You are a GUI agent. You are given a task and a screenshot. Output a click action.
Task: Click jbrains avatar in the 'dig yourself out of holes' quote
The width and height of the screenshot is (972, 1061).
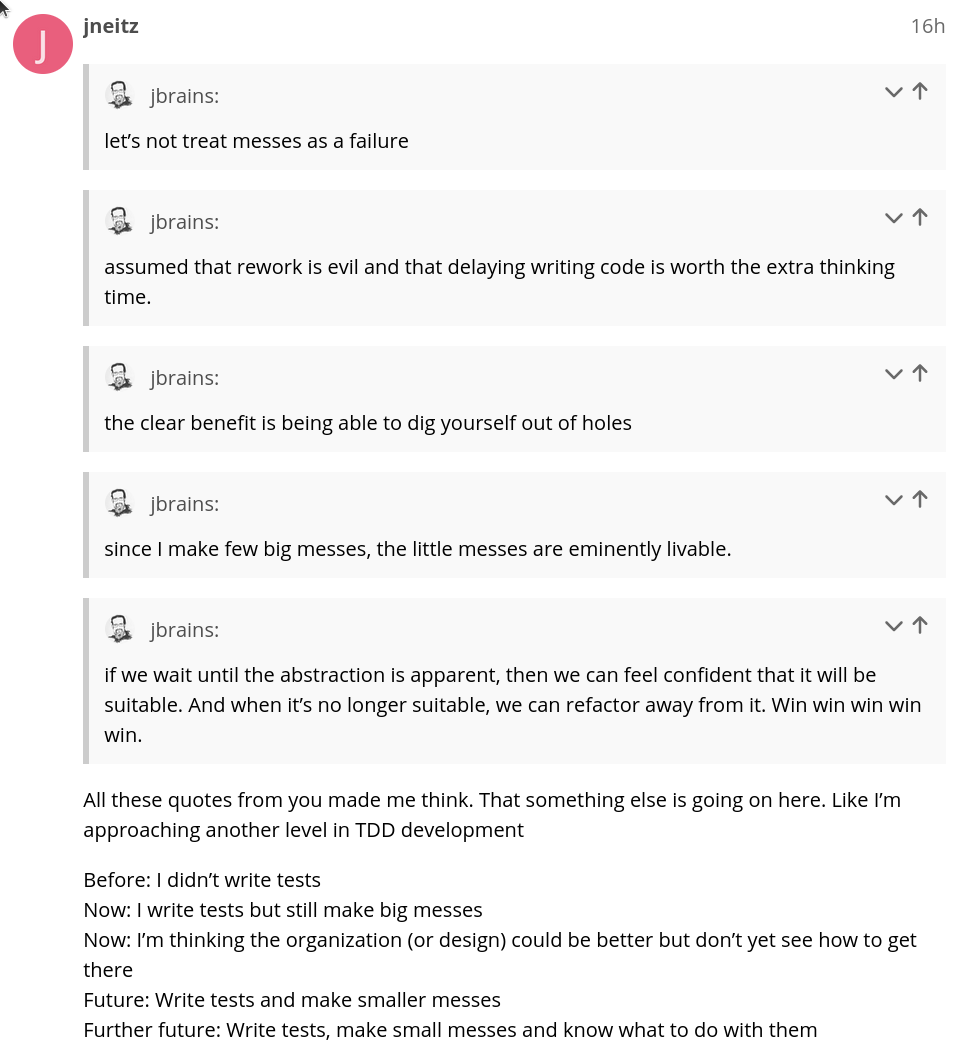[120, 377]
